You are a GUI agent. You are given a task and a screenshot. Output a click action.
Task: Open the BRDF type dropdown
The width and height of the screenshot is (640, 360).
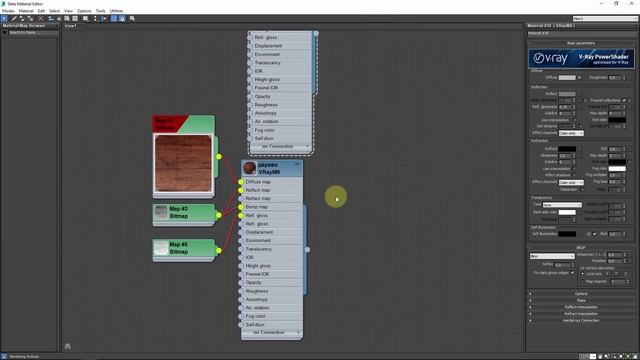click(x=552, y=256)
